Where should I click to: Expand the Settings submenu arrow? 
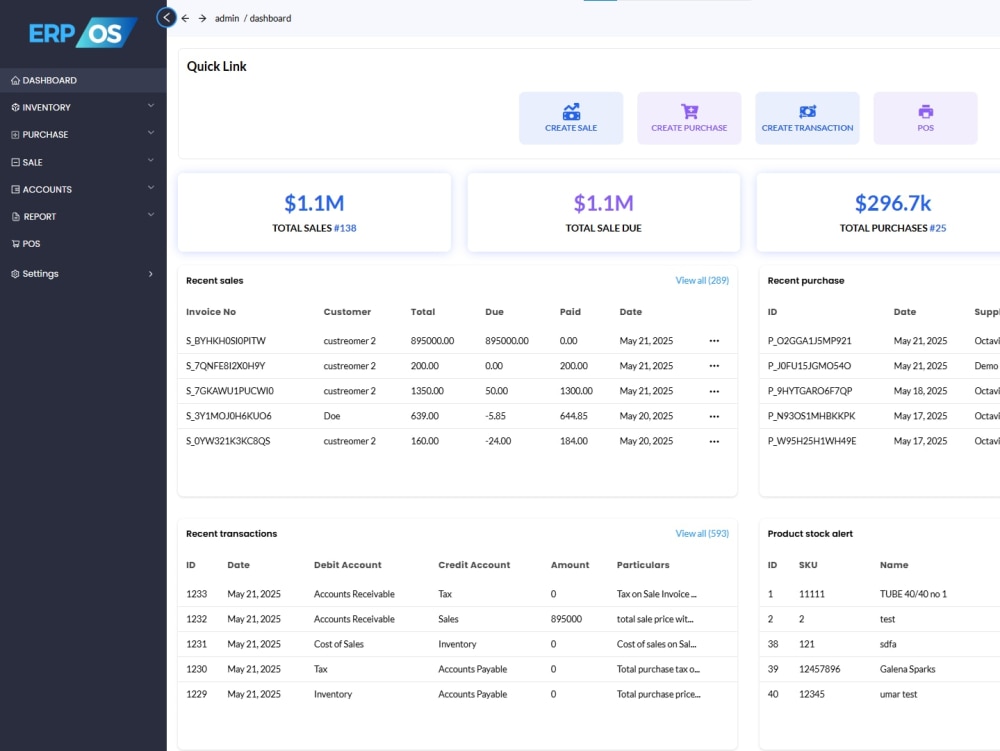tap(151, 274)
